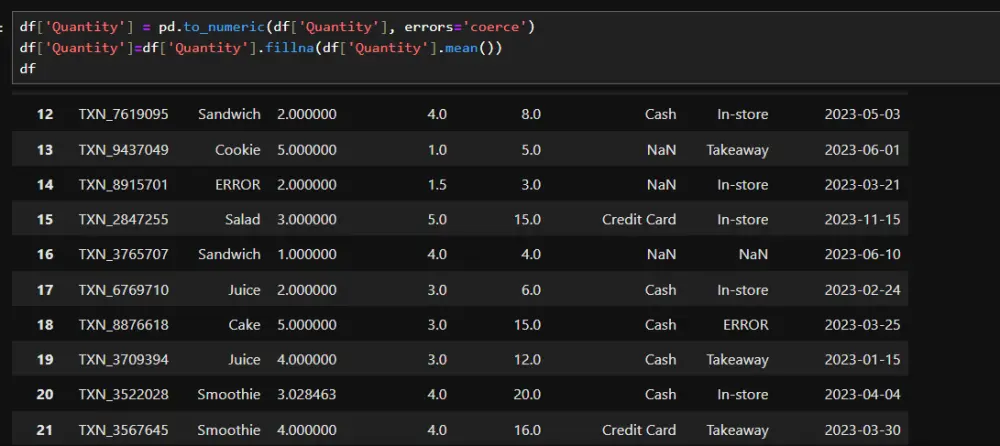1000x446 pixels.
Task: Click transaction ID TXN_8915701
Action: (x=124, y=184)
